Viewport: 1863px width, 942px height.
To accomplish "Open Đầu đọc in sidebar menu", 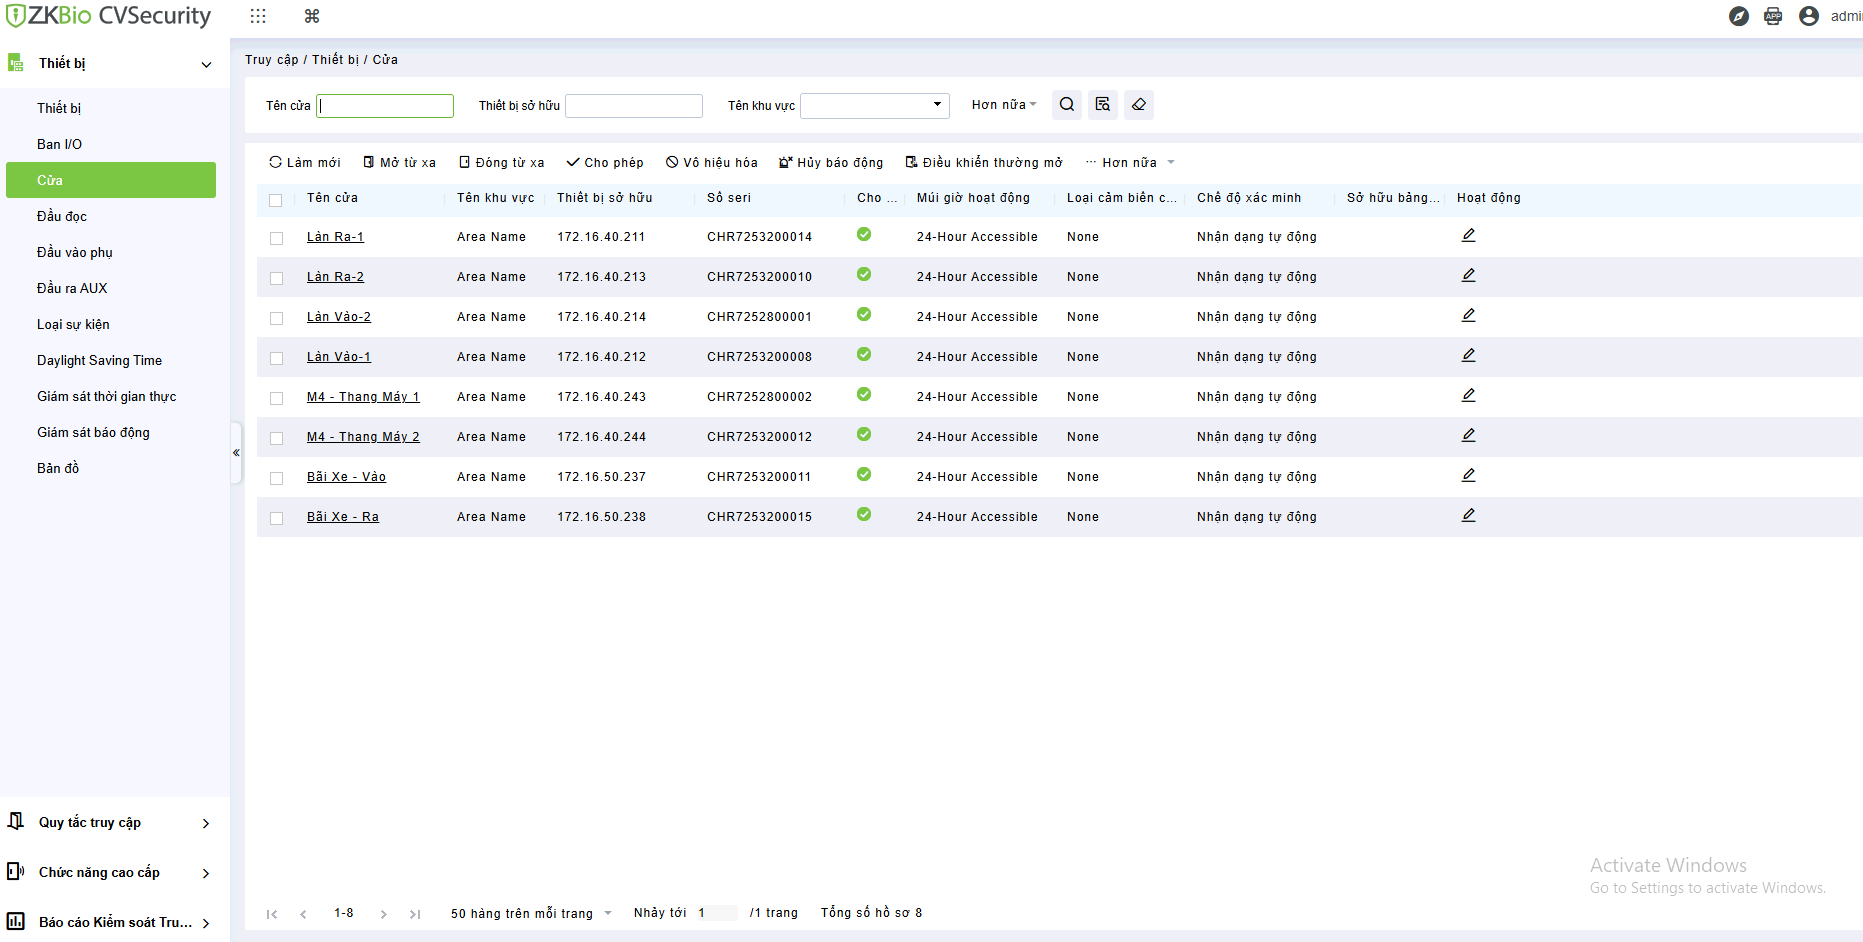I will pos(62,216).
